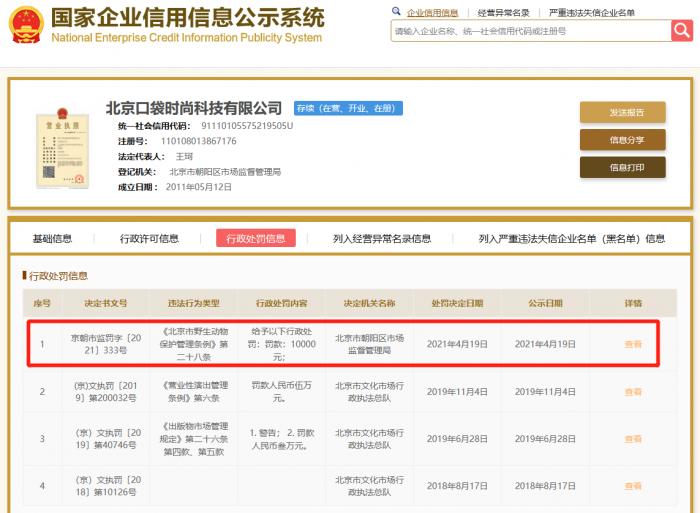Click the 信息分享 button
Image resolution: width=700 pixels, height=513 pixels.
[622, 140]
